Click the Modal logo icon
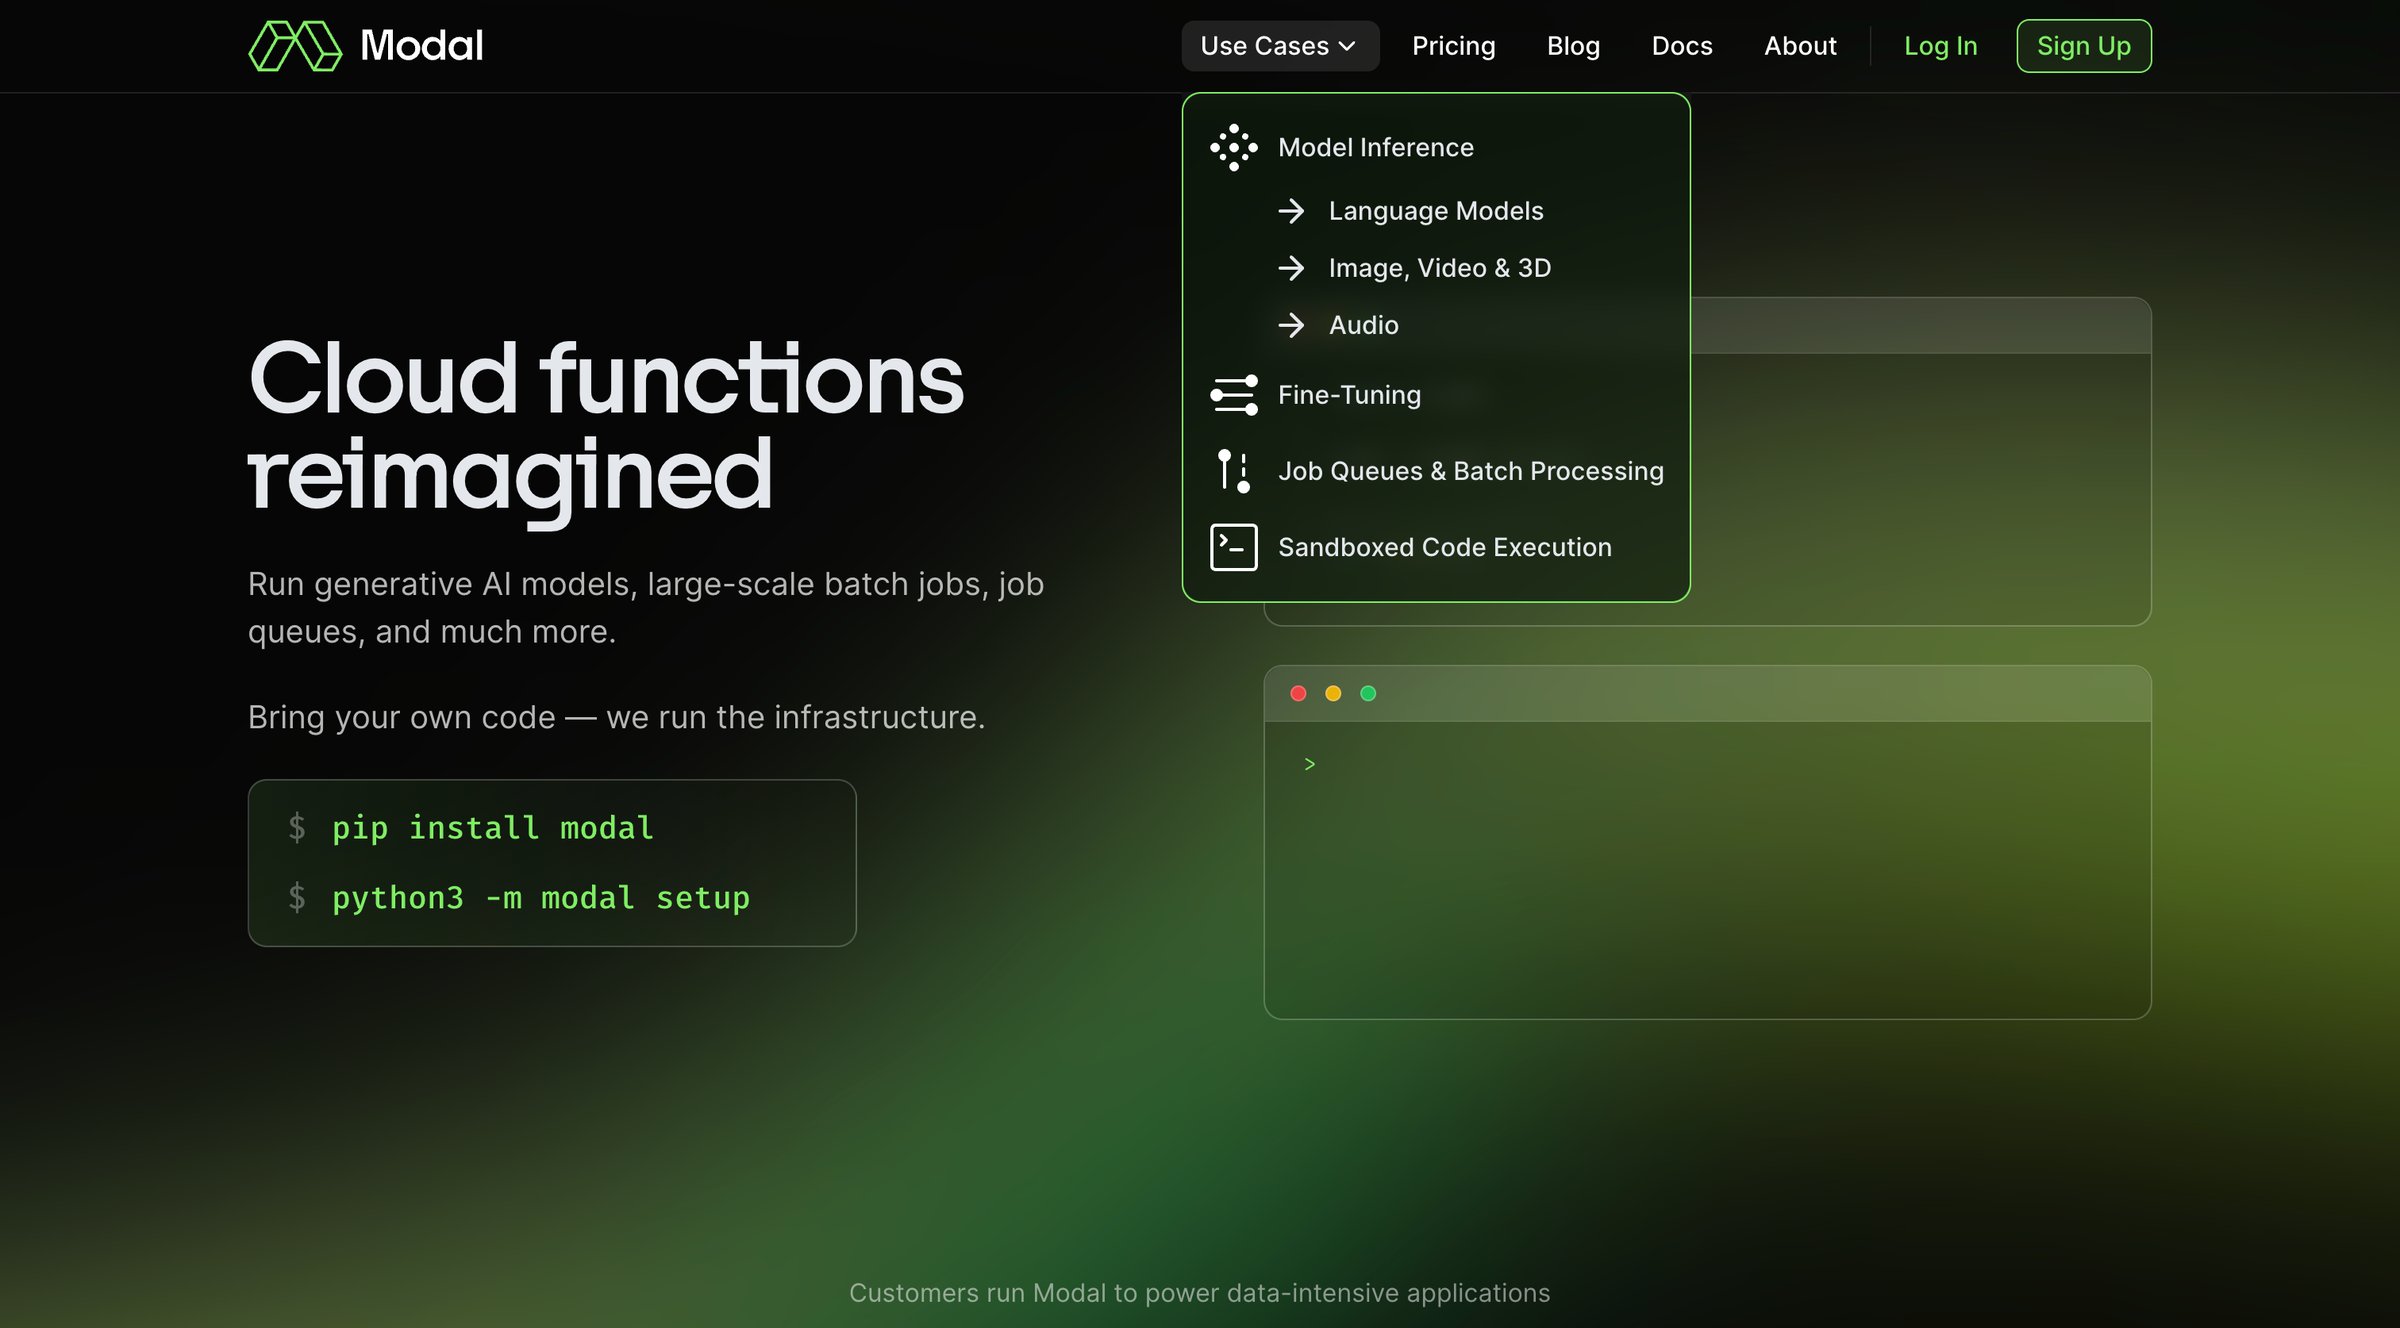2400x1328 pixels. [295, 46]
